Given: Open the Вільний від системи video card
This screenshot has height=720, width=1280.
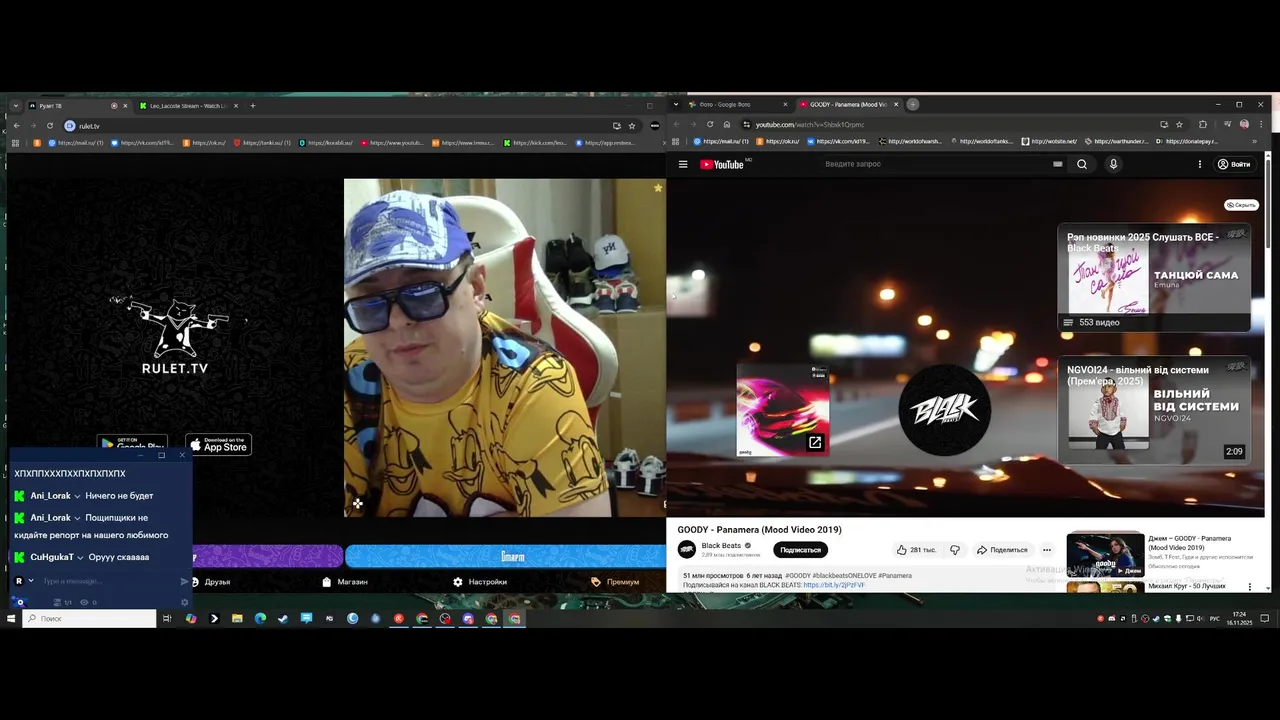Looking at the screenshot, I should click(x=1154, y=410).
